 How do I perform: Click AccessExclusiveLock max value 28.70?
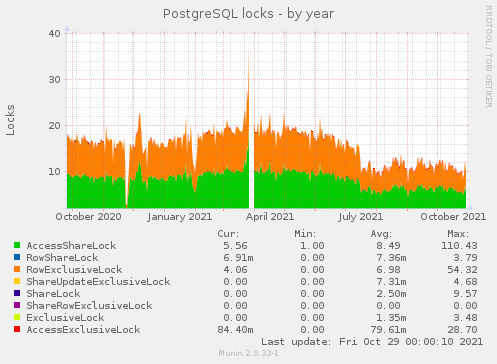[462, 330]
